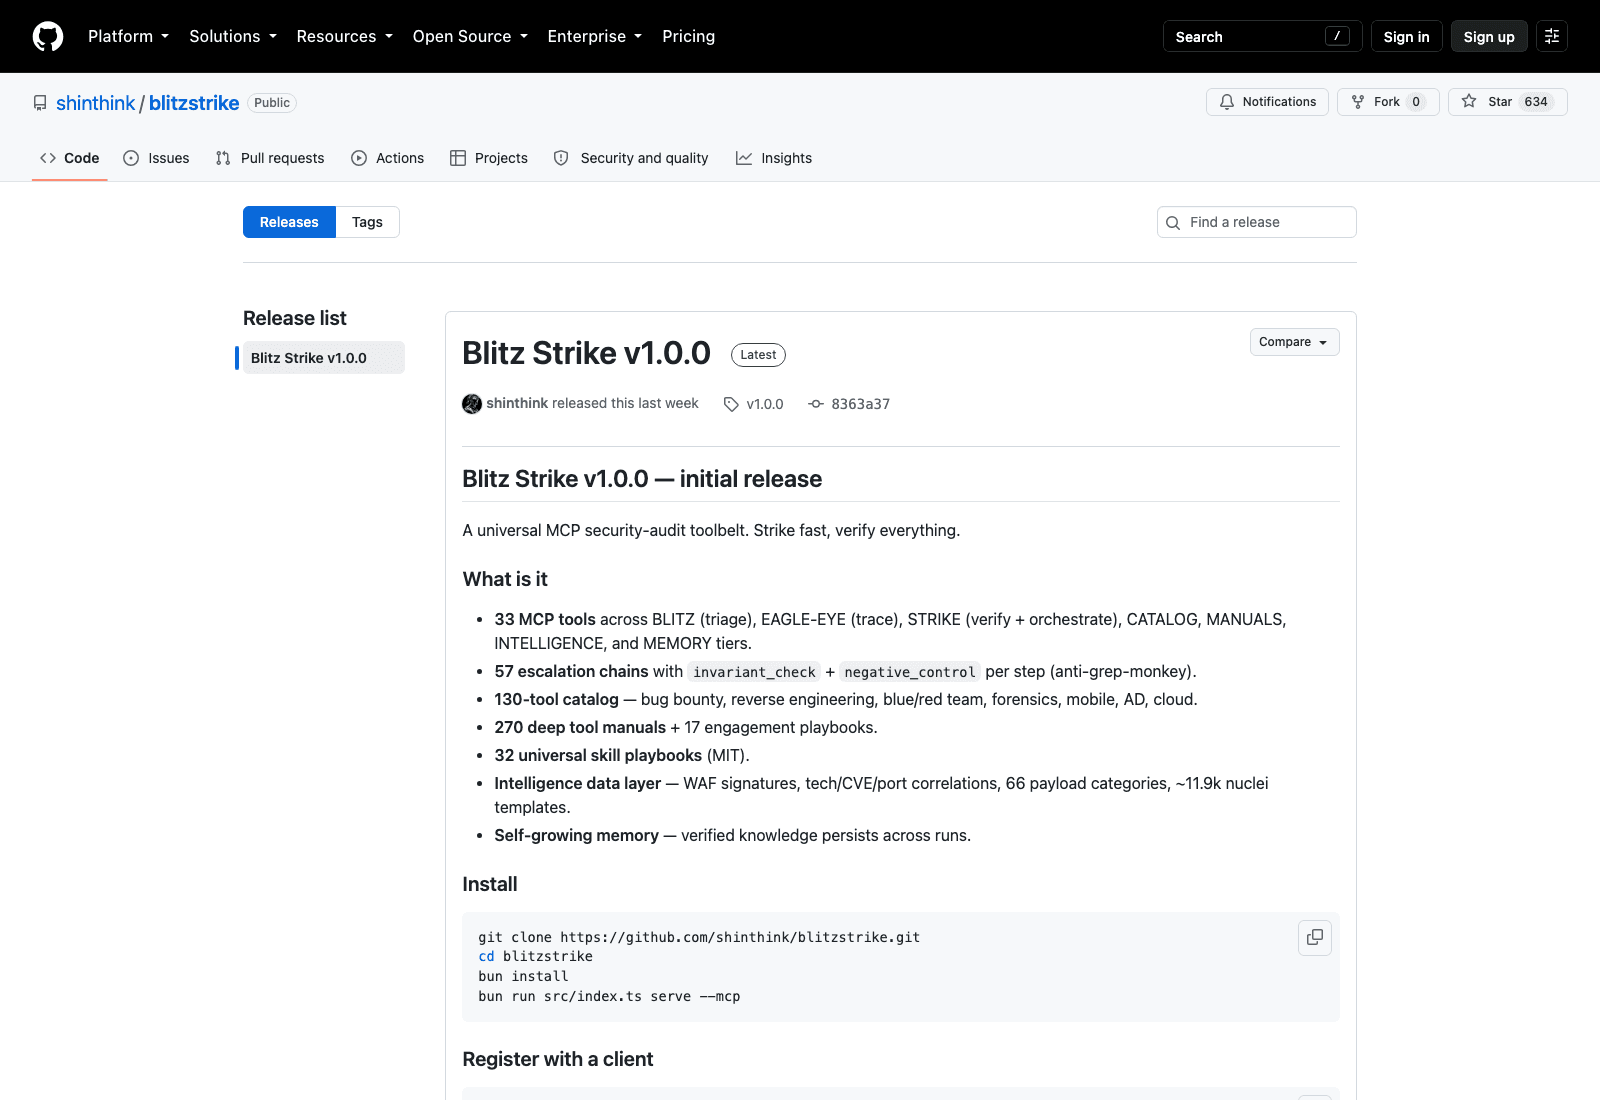
Task: Click the slash shortcut key icon
Action: 1337,36
